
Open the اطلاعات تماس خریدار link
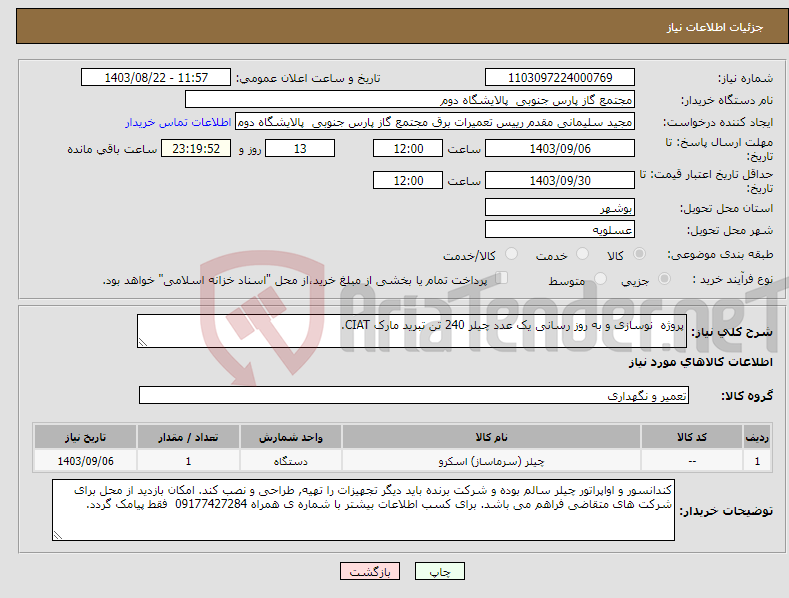pyautogui.click(x=178, y=122)
